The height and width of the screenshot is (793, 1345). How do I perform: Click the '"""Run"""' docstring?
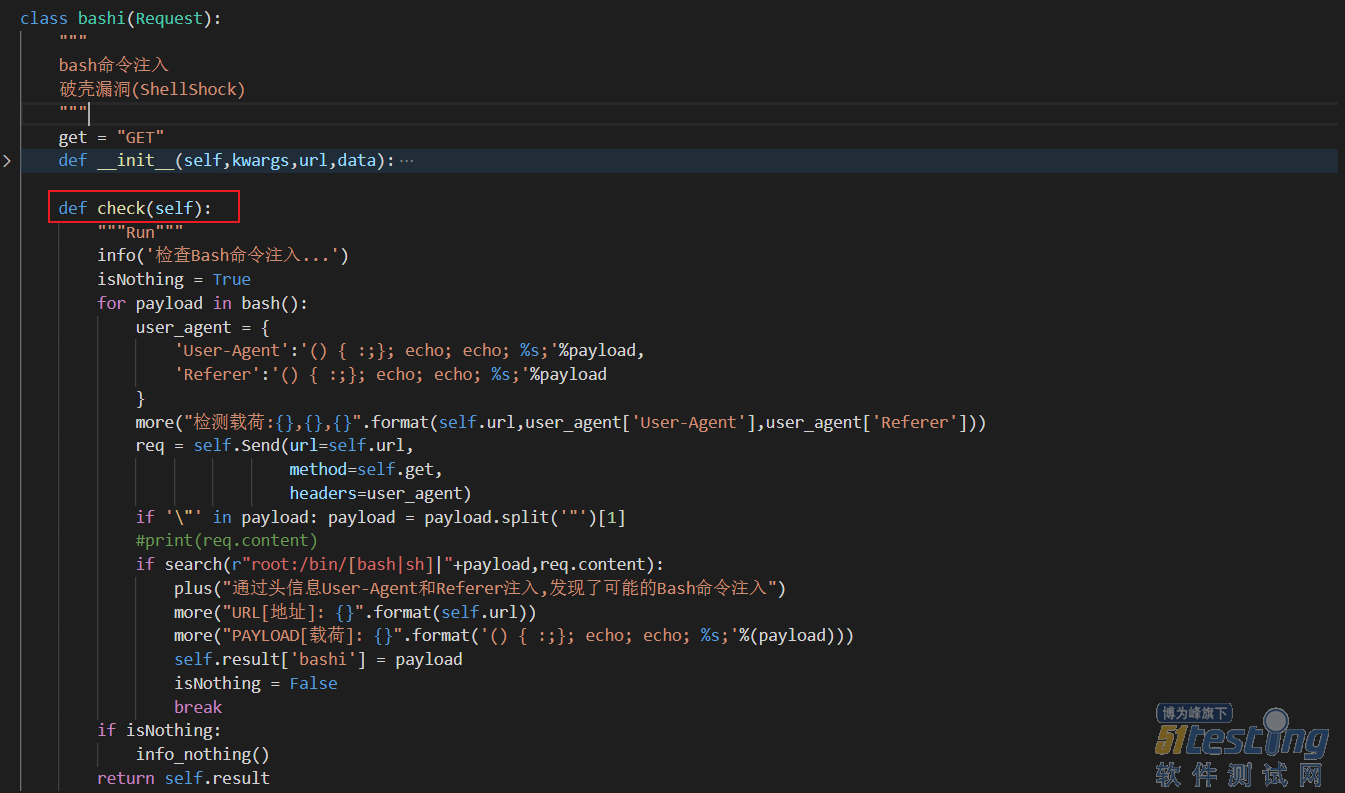(140, 232)
